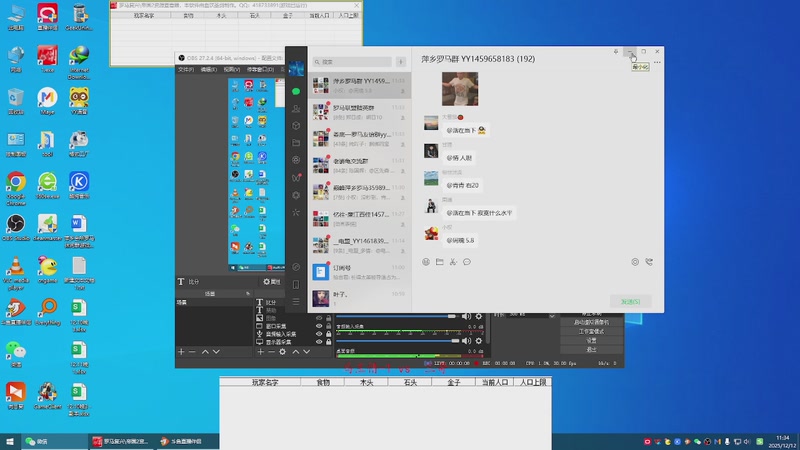Screen dimensions: 800x450
Task: Move selected OBS source down
Action: click(307, 352)
